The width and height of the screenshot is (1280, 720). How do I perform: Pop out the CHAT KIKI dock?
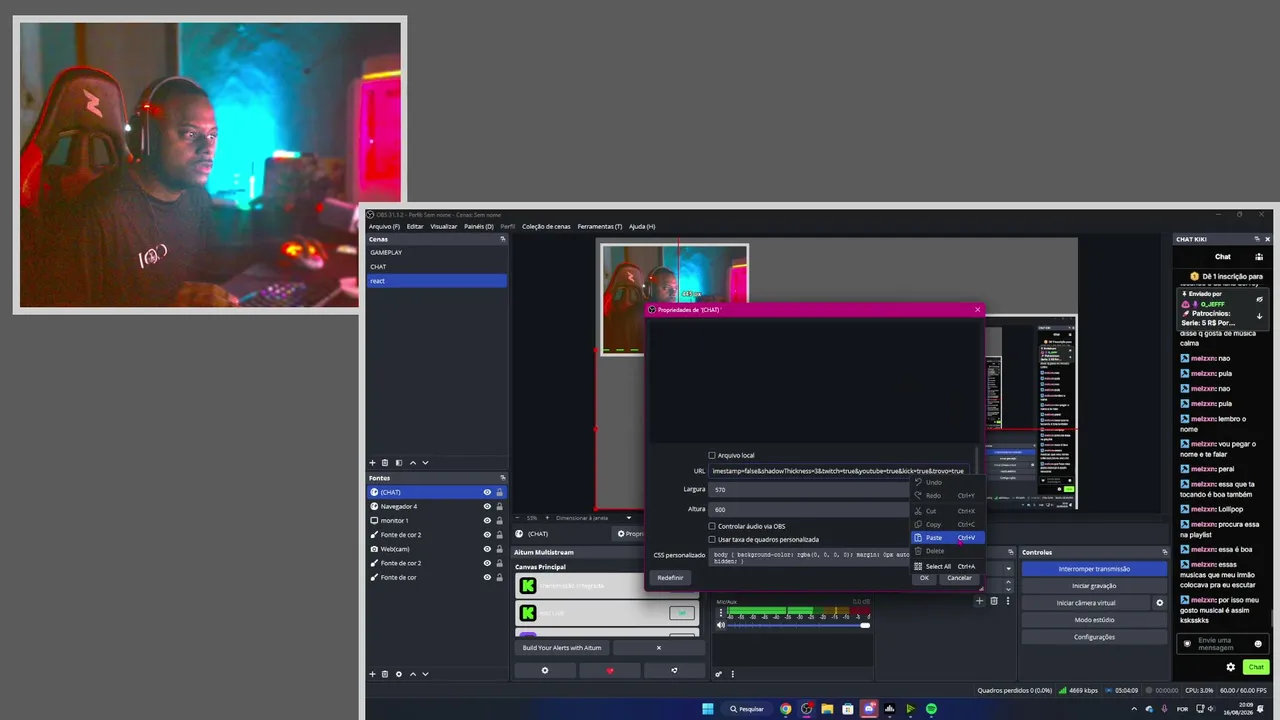click(x=1257, y=239)
